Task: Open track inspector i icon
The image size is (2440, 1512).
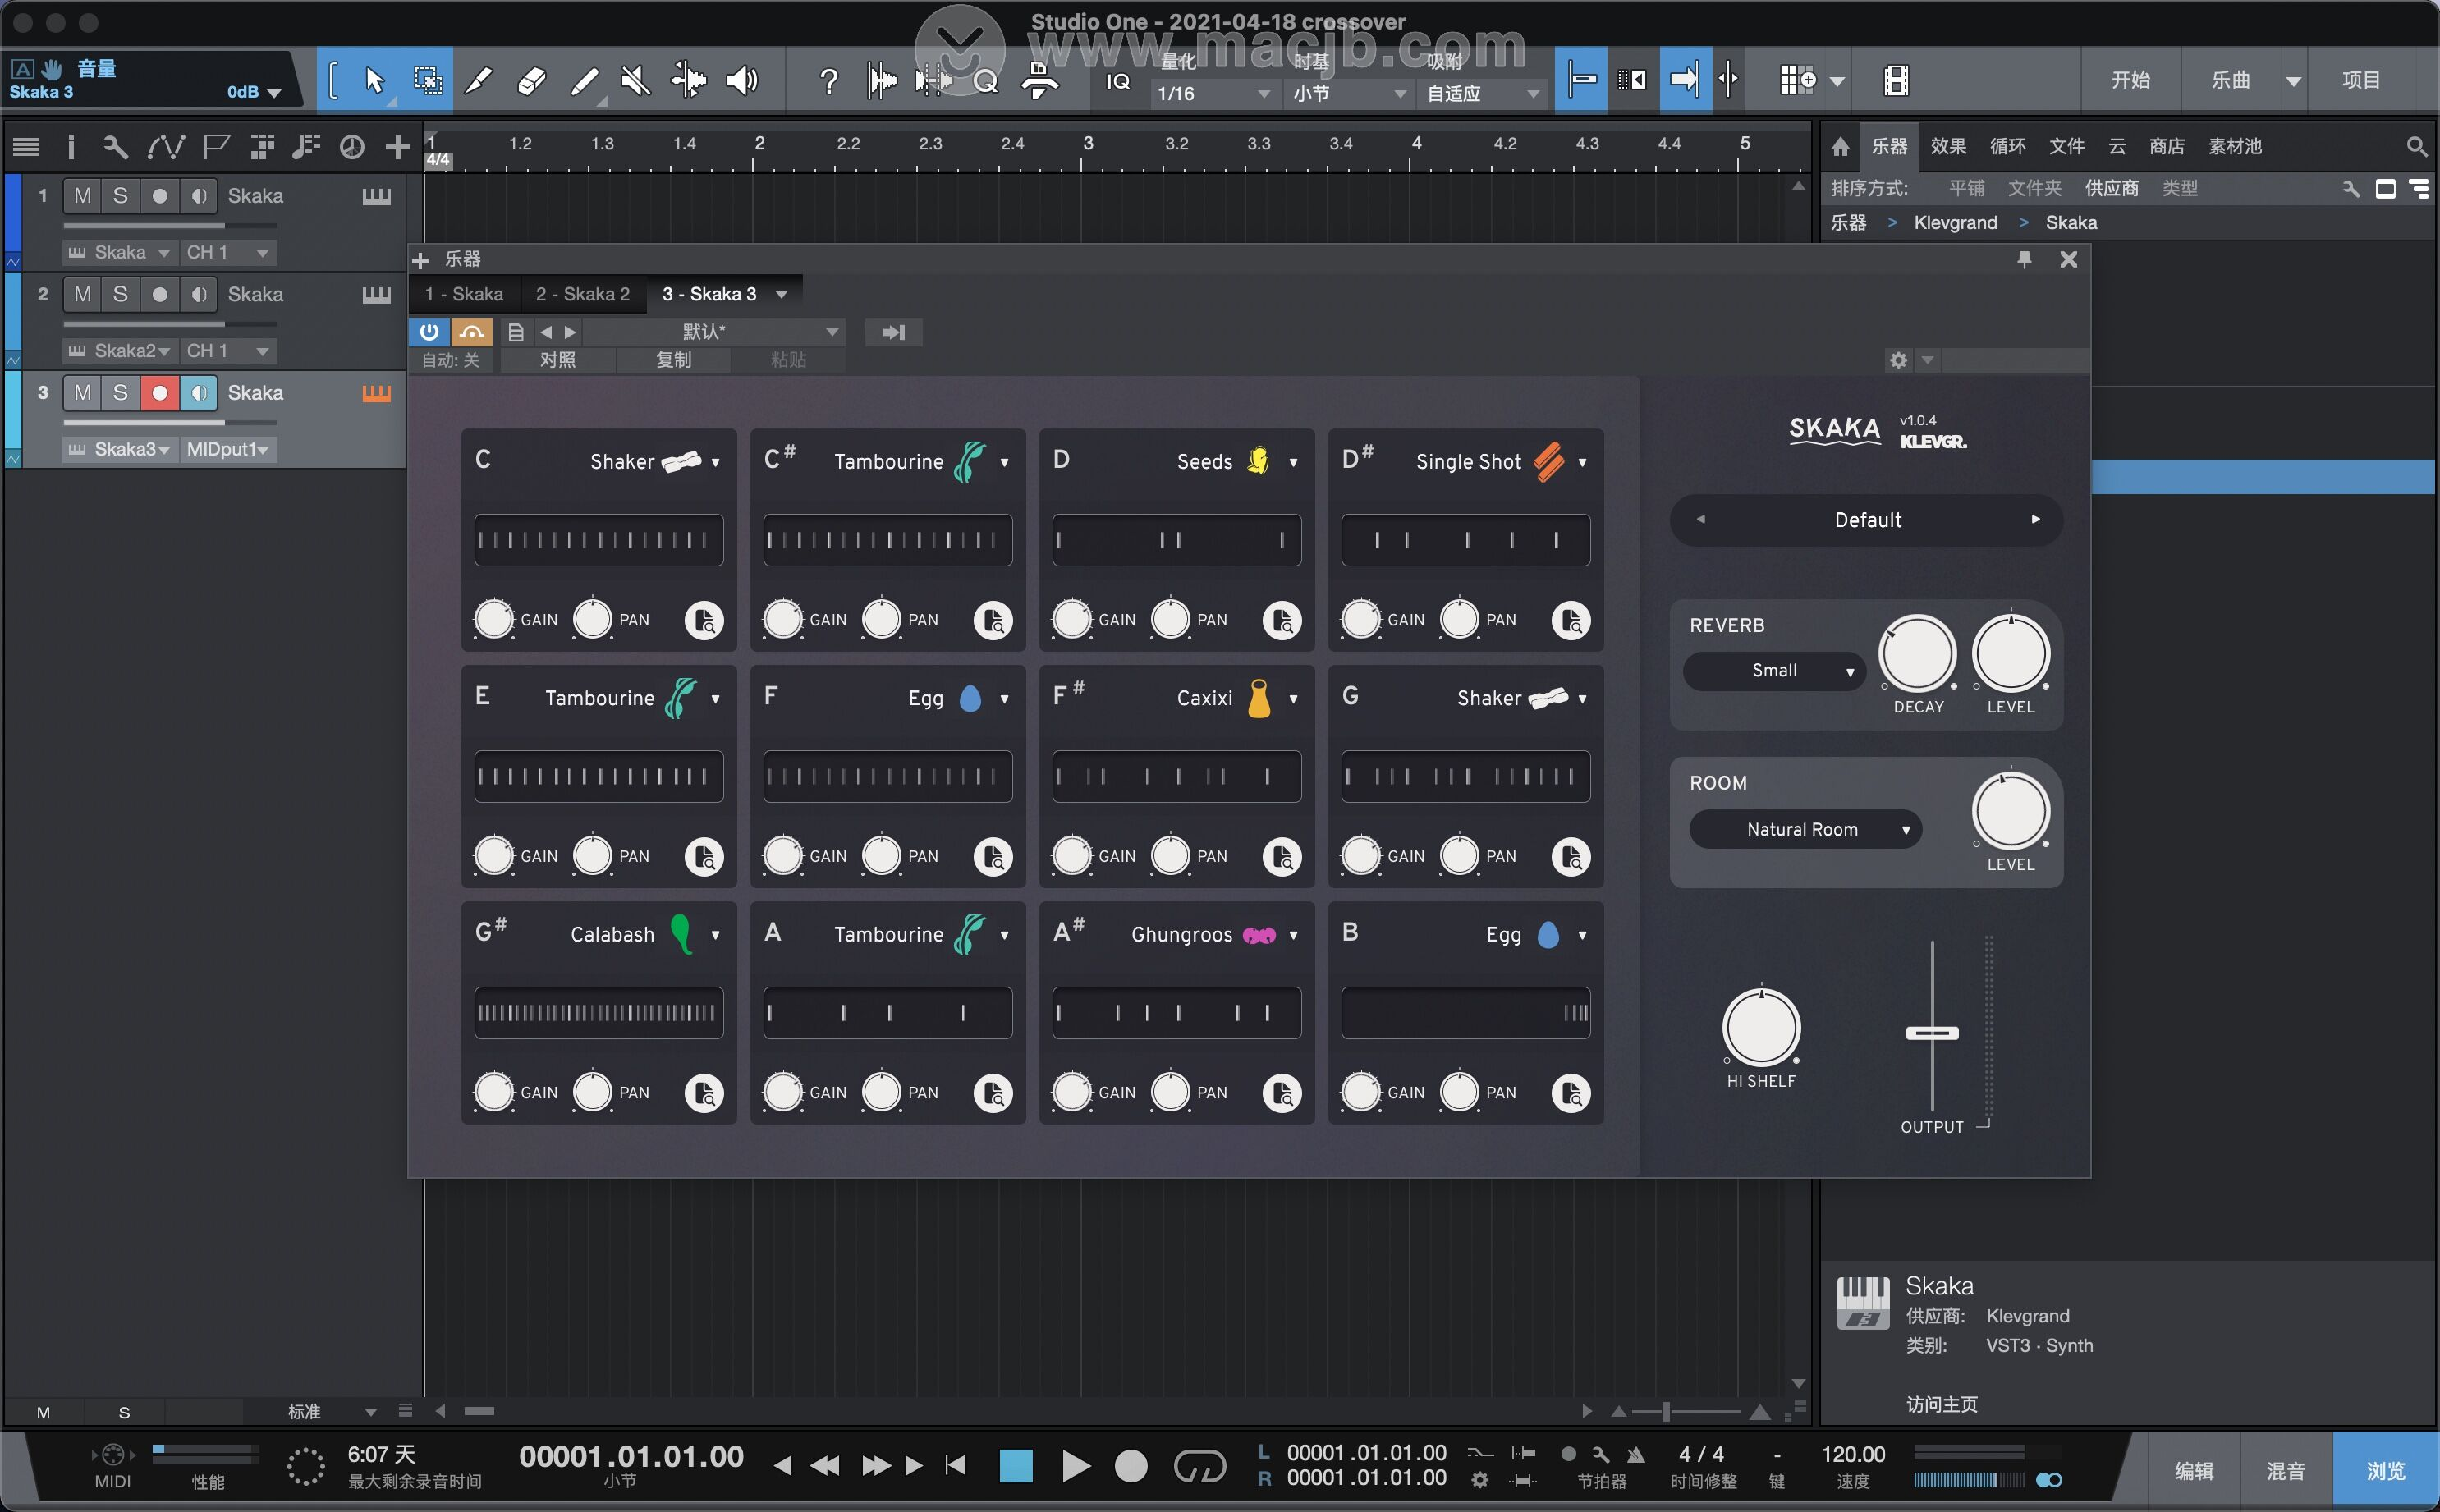Action: pos(70,147)
